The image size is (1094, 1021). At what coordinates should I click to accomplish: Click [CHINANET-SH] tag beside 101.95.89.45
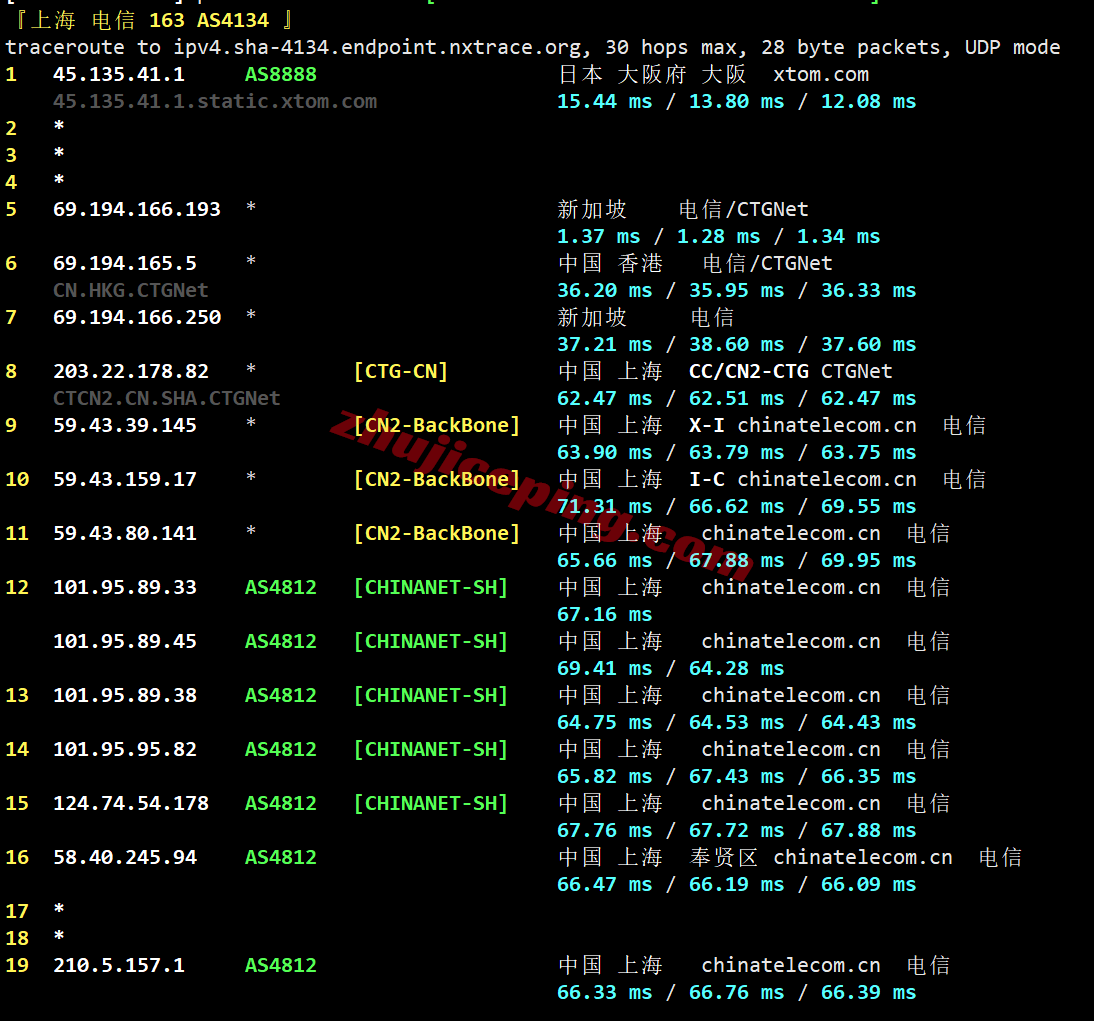(430, 641)
